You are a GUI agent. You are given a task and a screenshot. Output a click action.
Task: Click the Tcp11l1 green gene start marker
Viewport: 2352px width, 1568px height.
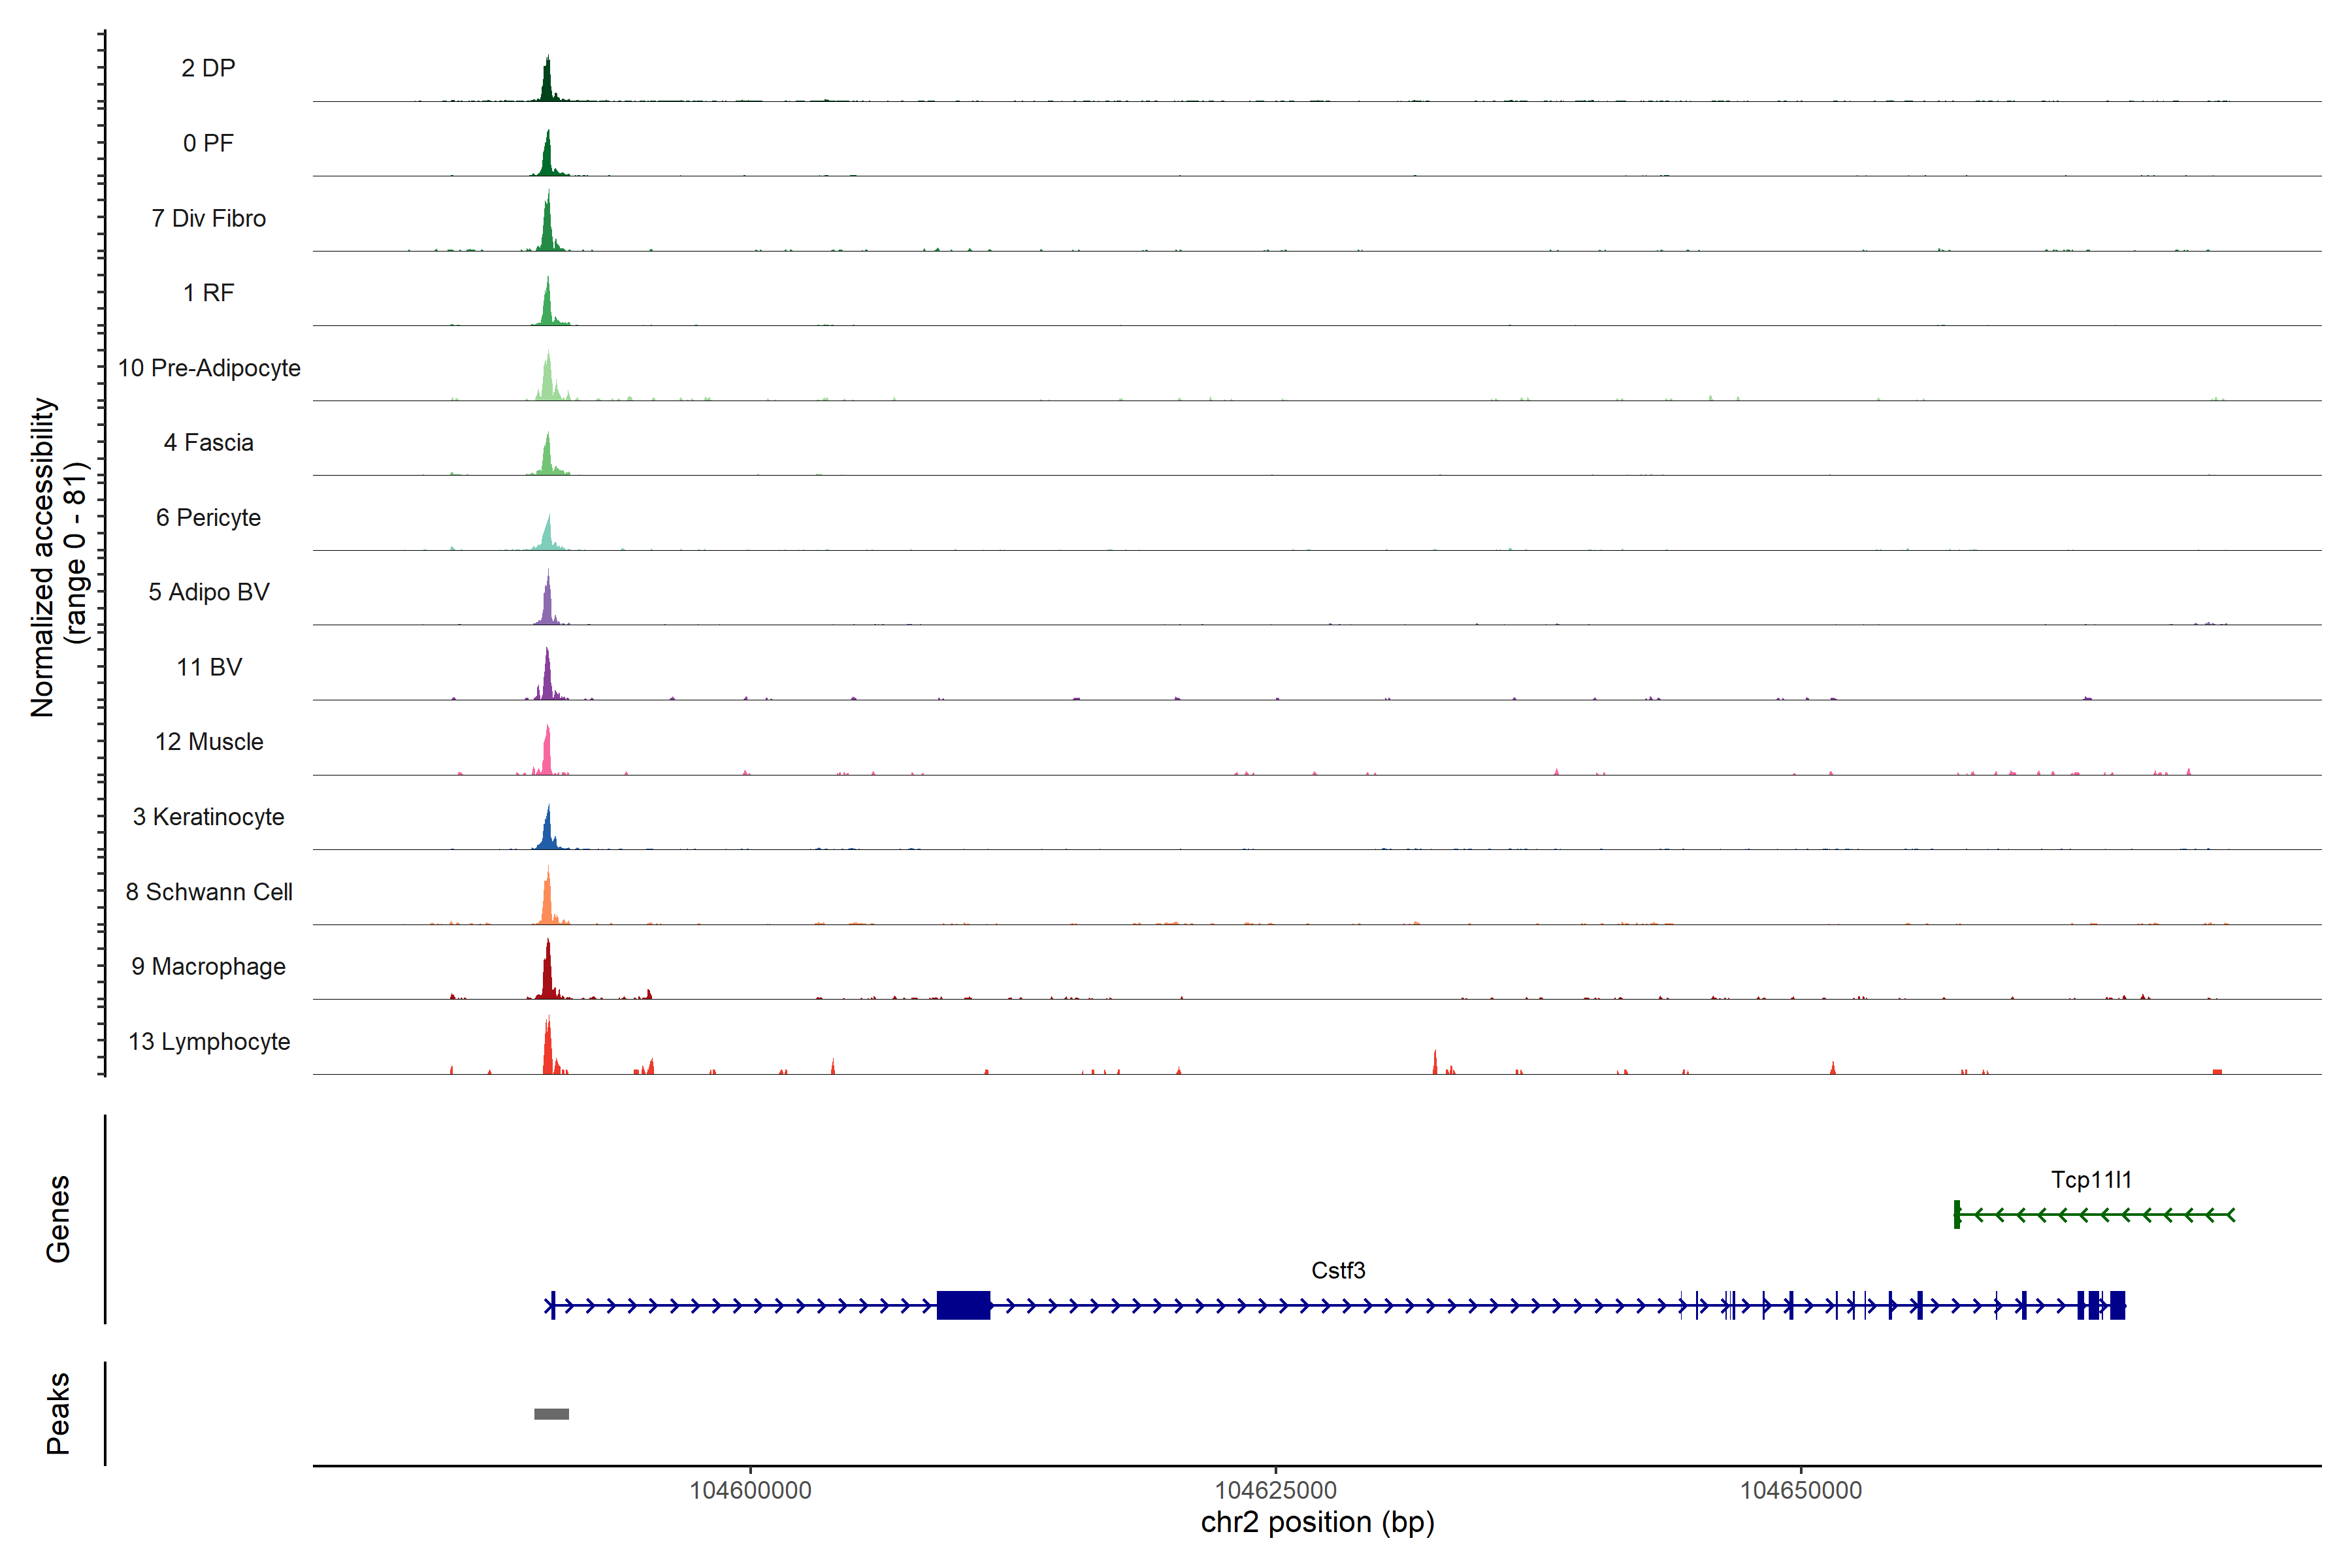[1957, 1214]
